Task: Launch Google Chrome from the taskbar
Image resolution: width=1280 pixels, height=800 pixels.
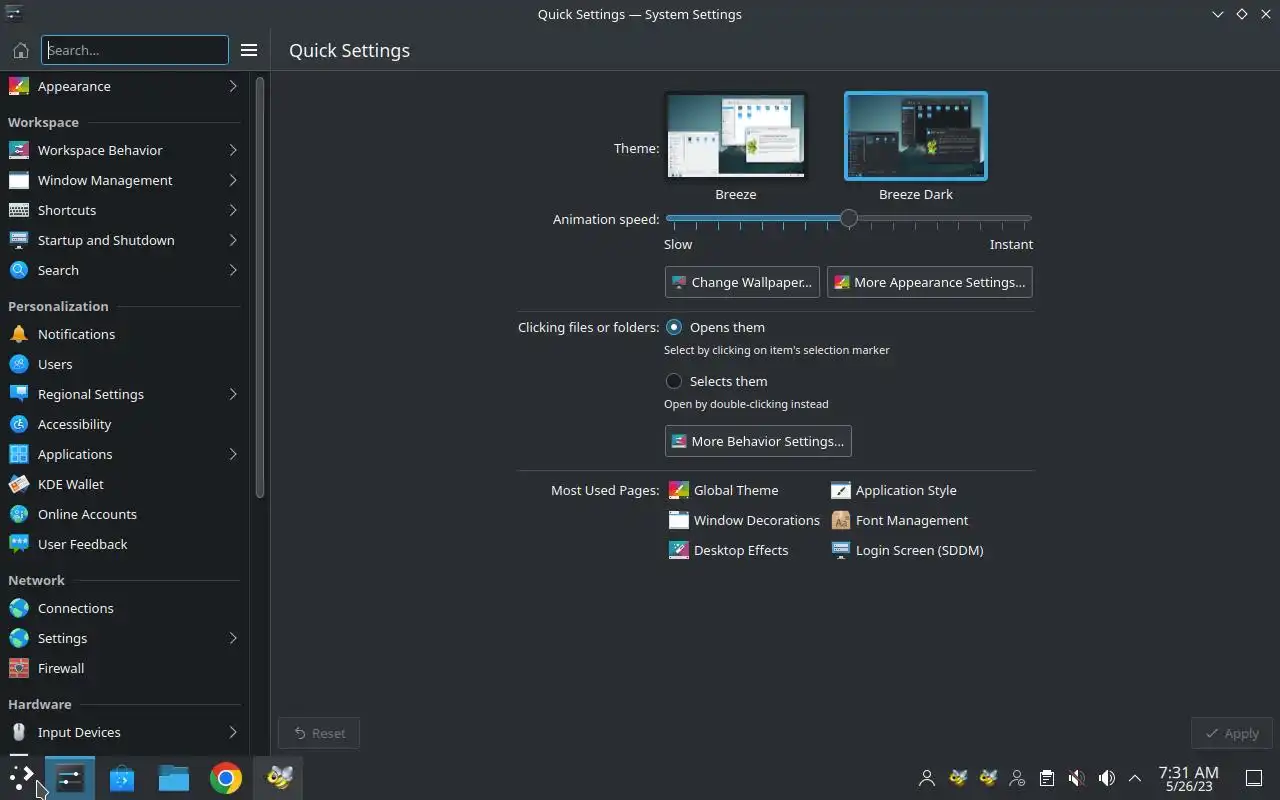Action: pos(226,778)
